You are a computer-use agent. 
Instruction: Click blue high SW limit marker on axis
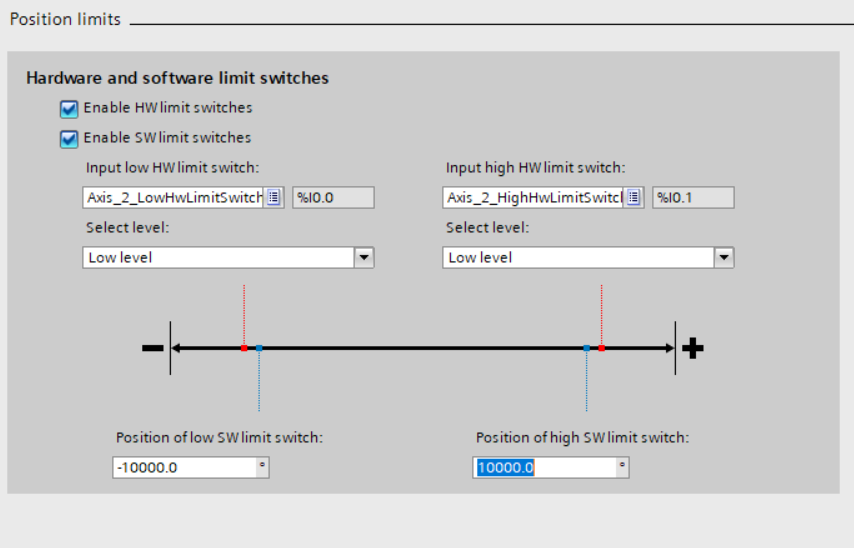pos(587,348)
